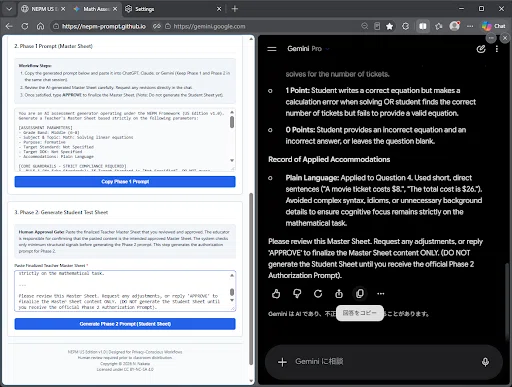Click the favorites star icon
This screenshot has height=387, width=512.
click(389, 26)
